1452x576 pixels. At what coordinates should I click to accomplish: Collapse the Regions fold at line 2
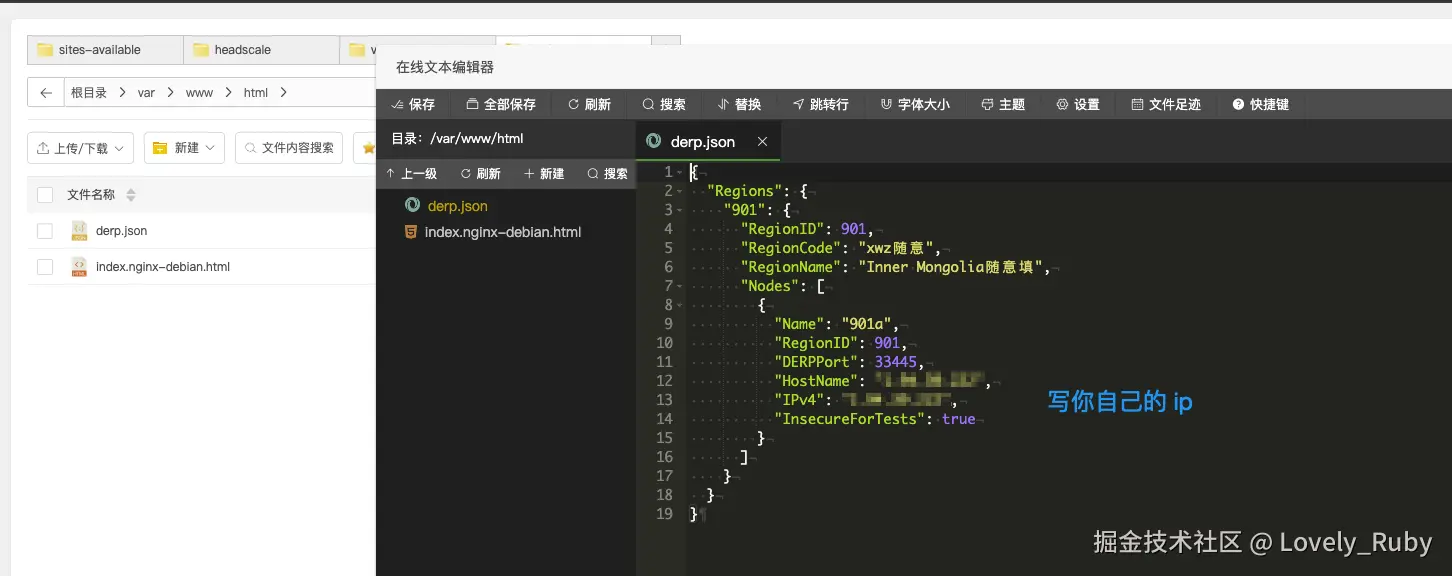tap(680, 191)
